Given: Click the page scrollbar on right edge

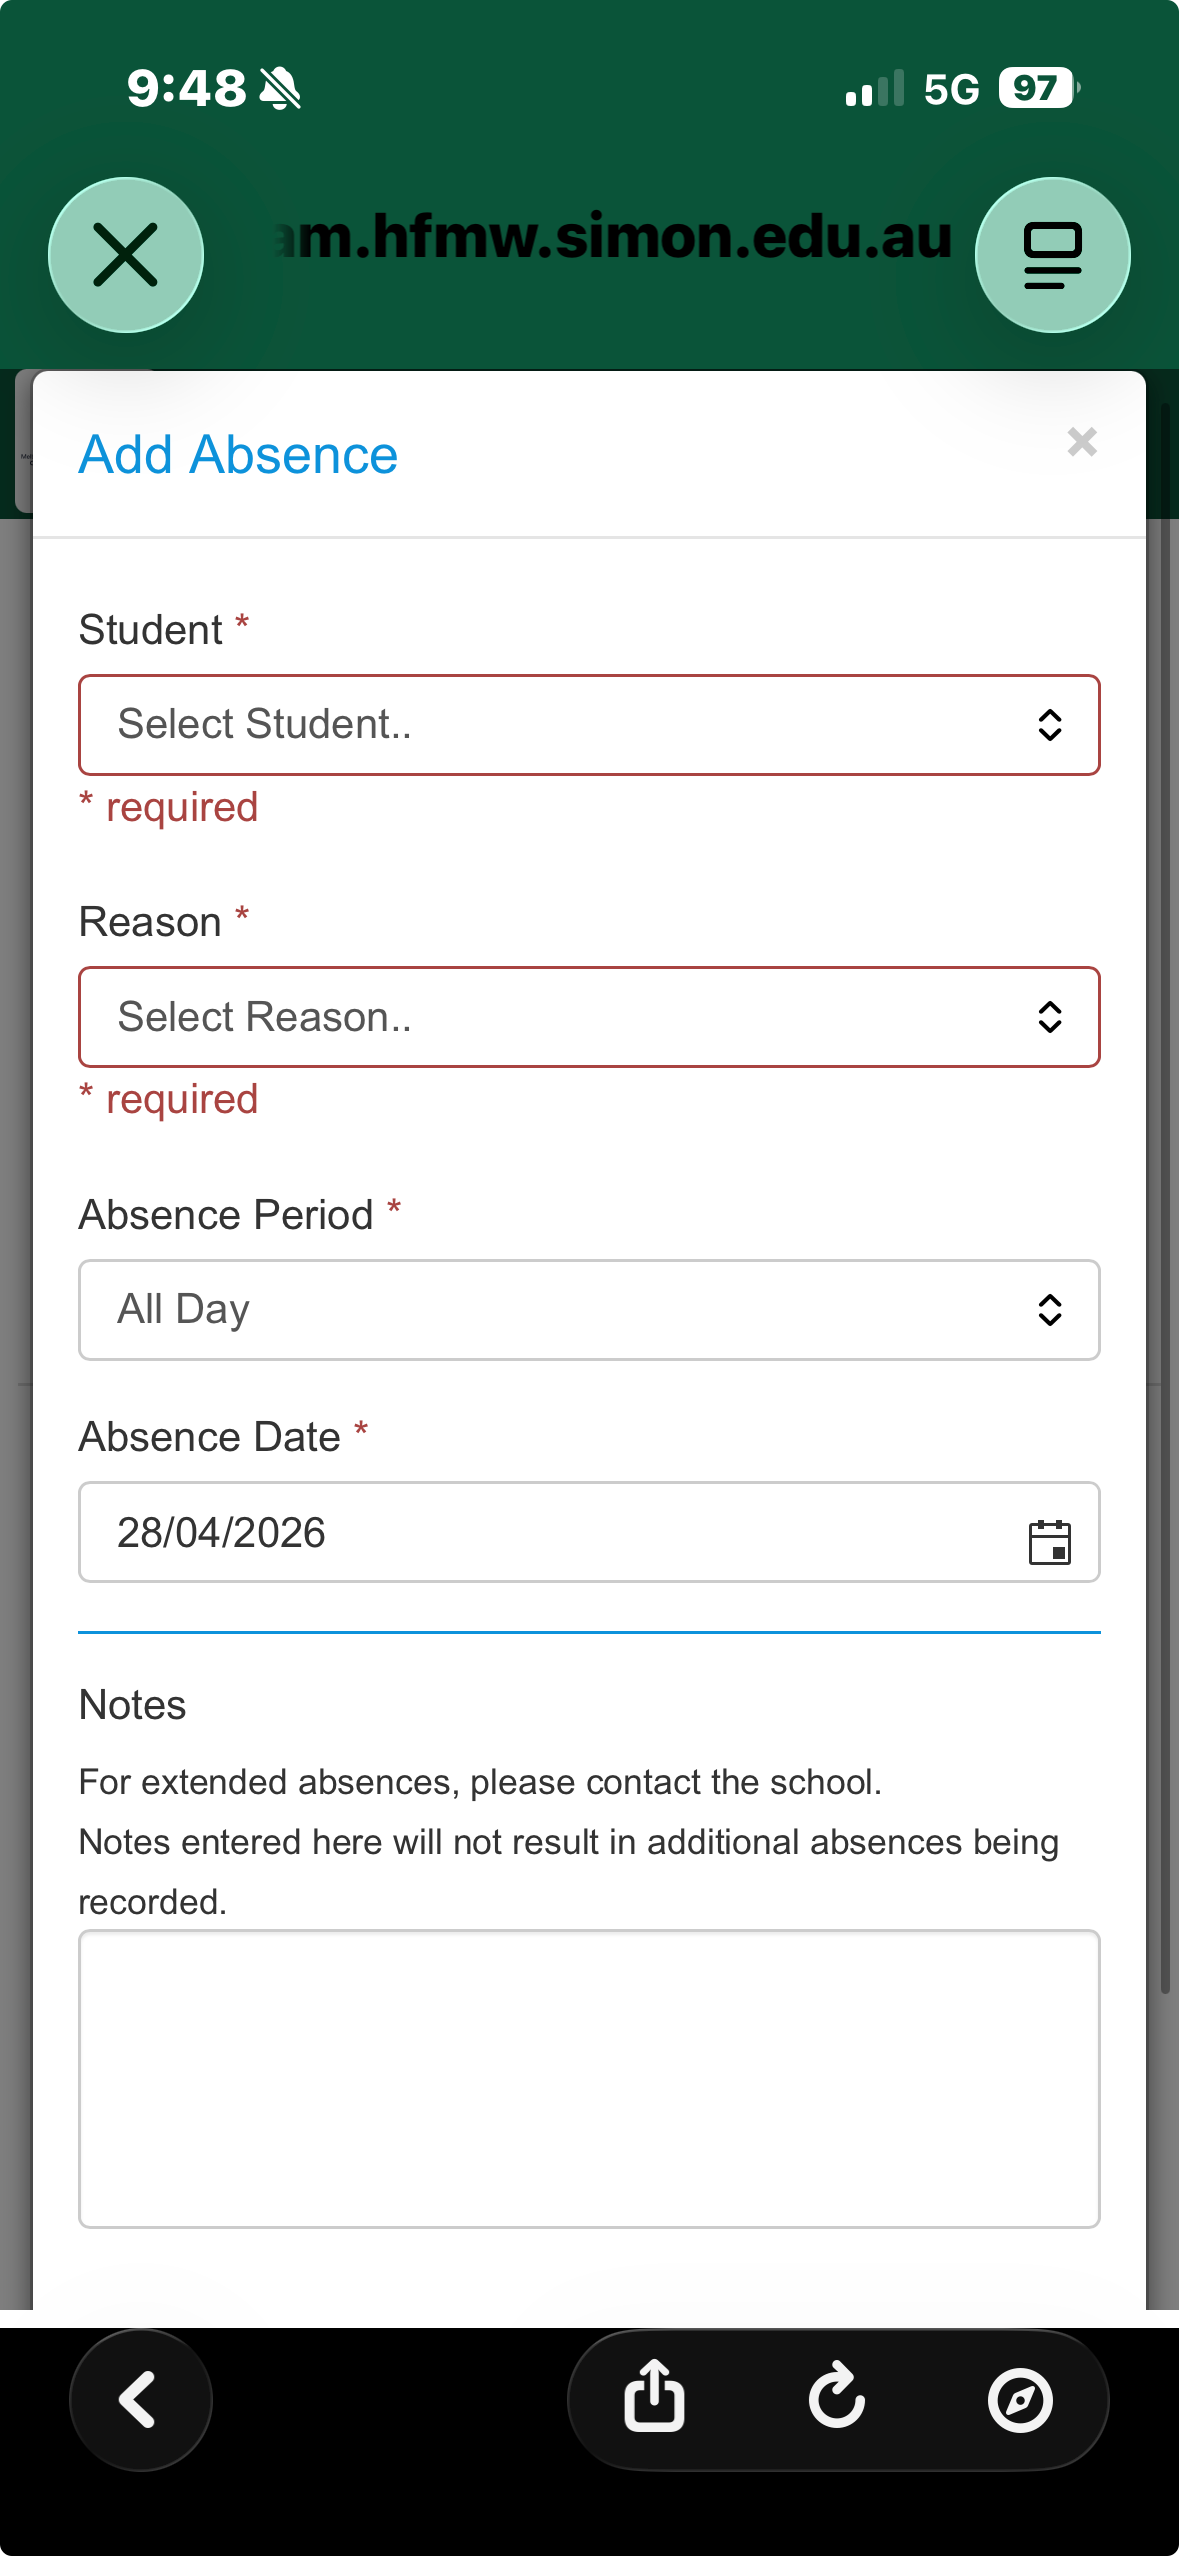Looking at the screenshot, I should click(1165, 1200).
